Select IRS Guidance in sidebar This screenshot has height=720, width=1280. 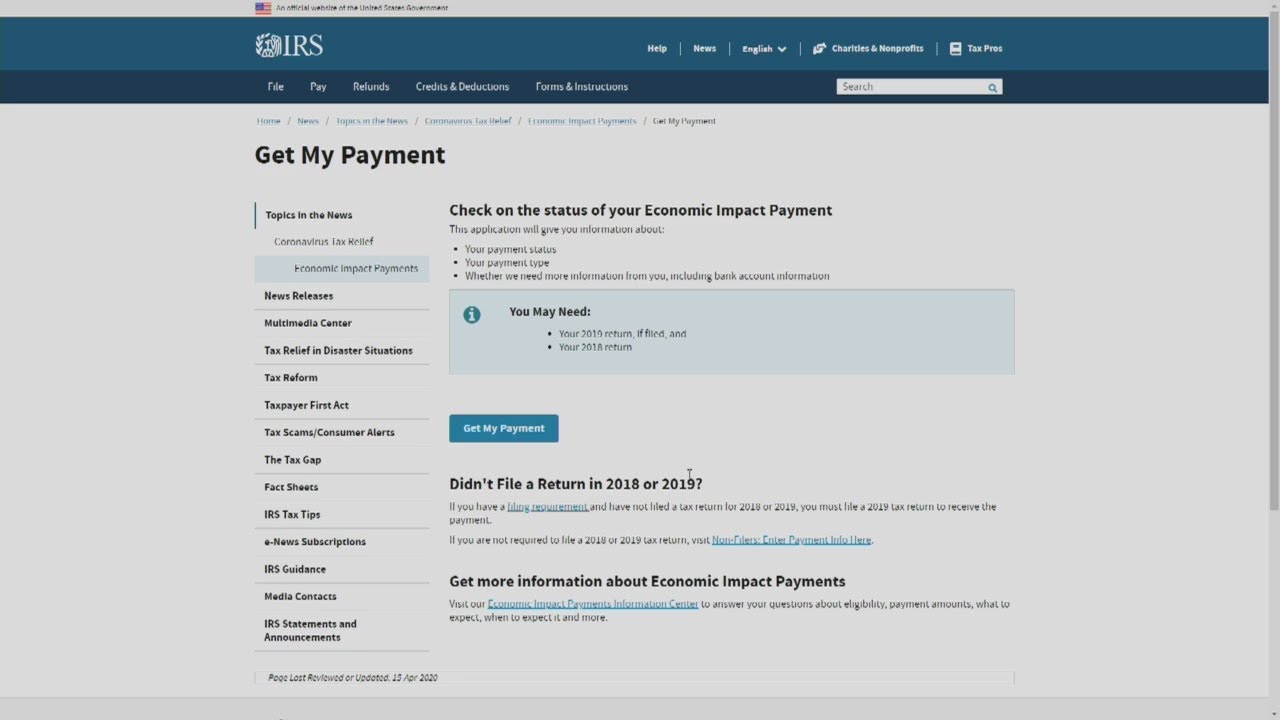(x=295, y=569)
